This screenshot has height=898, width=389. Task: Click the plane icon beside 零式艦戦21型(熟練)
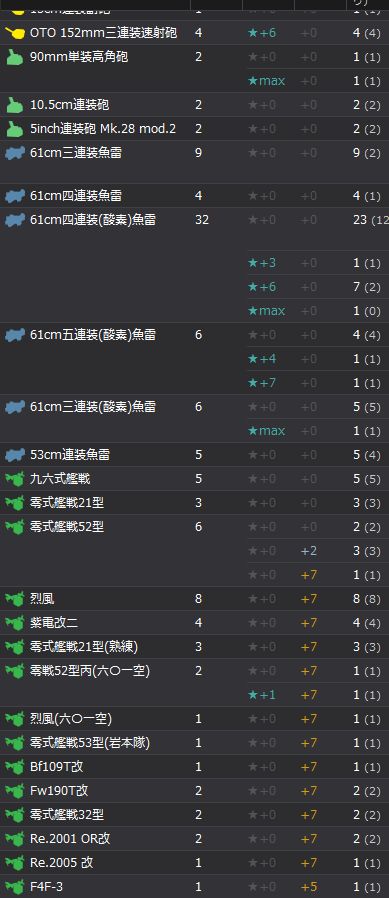(x=15, y=647)
